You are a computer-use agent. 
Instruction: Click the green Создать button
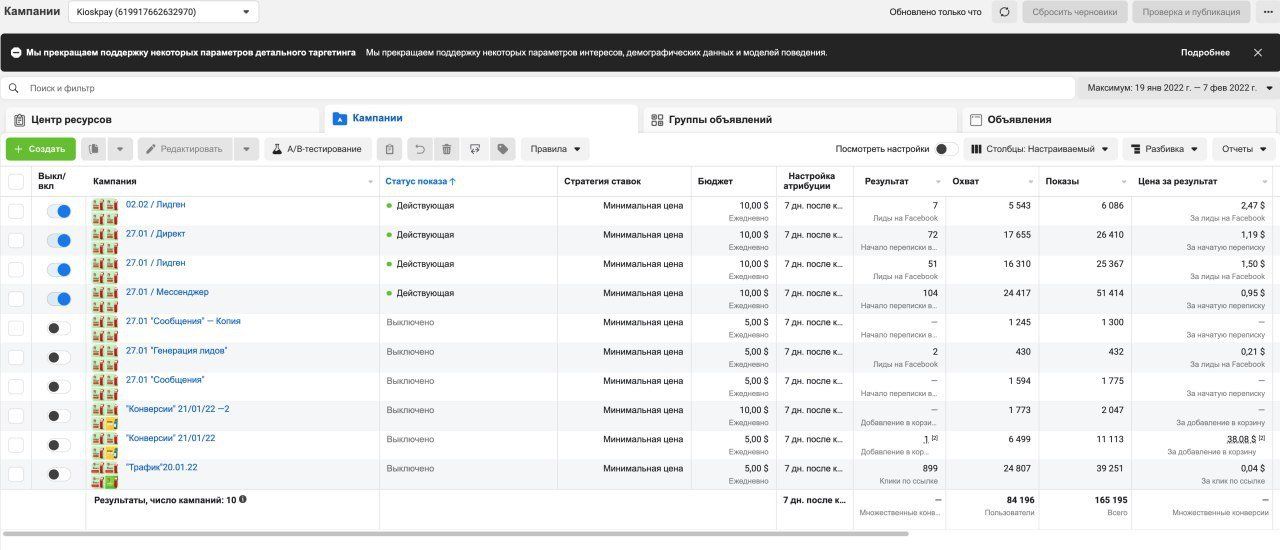coord(40,149)
